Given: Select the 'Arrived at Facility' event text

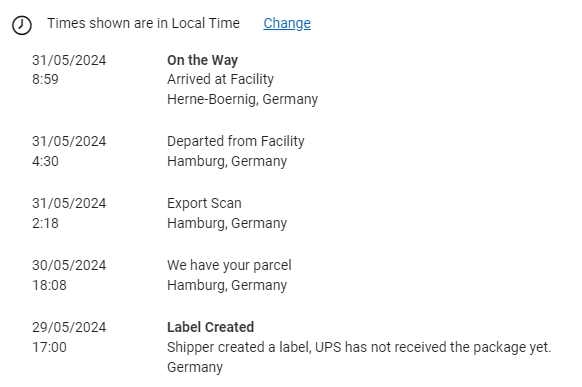Looking at the screenshot, I should pyautogui.click(x=220, y=79).
